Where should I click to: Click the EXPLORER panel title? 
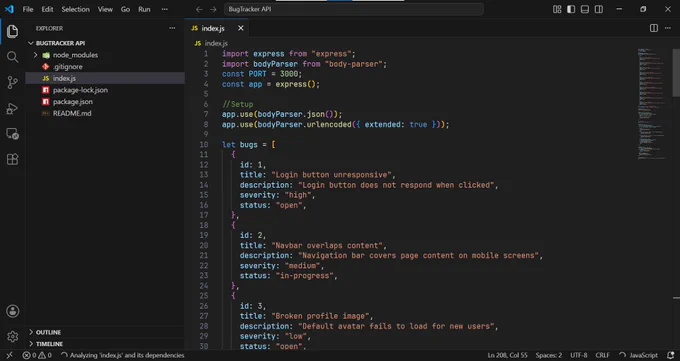click(49, 28)
